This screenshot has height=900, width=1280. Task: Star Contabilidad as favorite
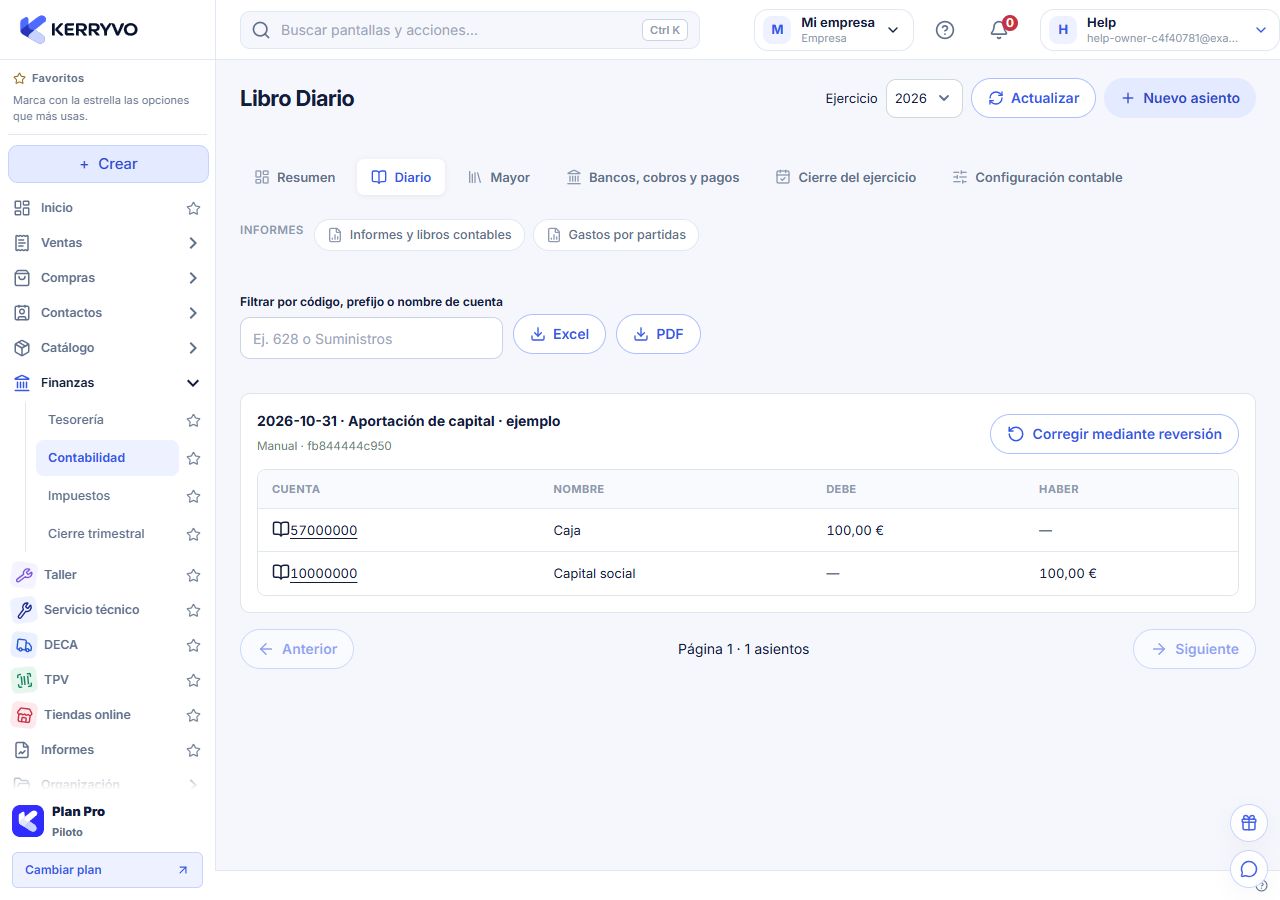coord(194,458)
